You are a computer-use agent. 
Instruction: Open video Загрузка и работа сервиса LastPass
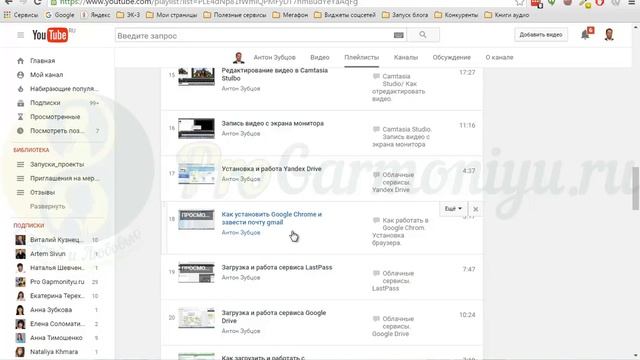[277, 267]
